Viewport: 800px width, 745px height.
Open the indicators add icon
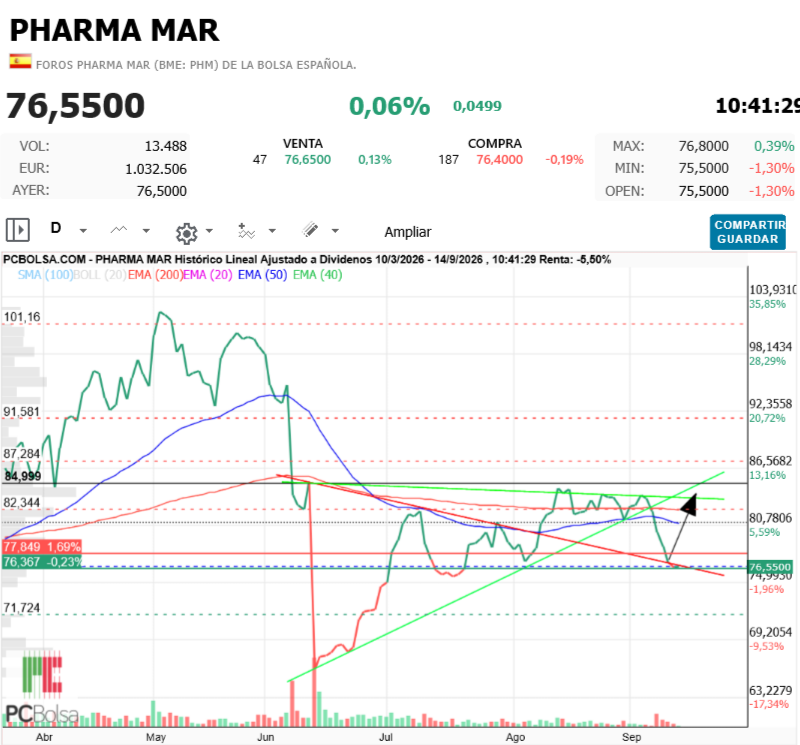coord(246,231)
